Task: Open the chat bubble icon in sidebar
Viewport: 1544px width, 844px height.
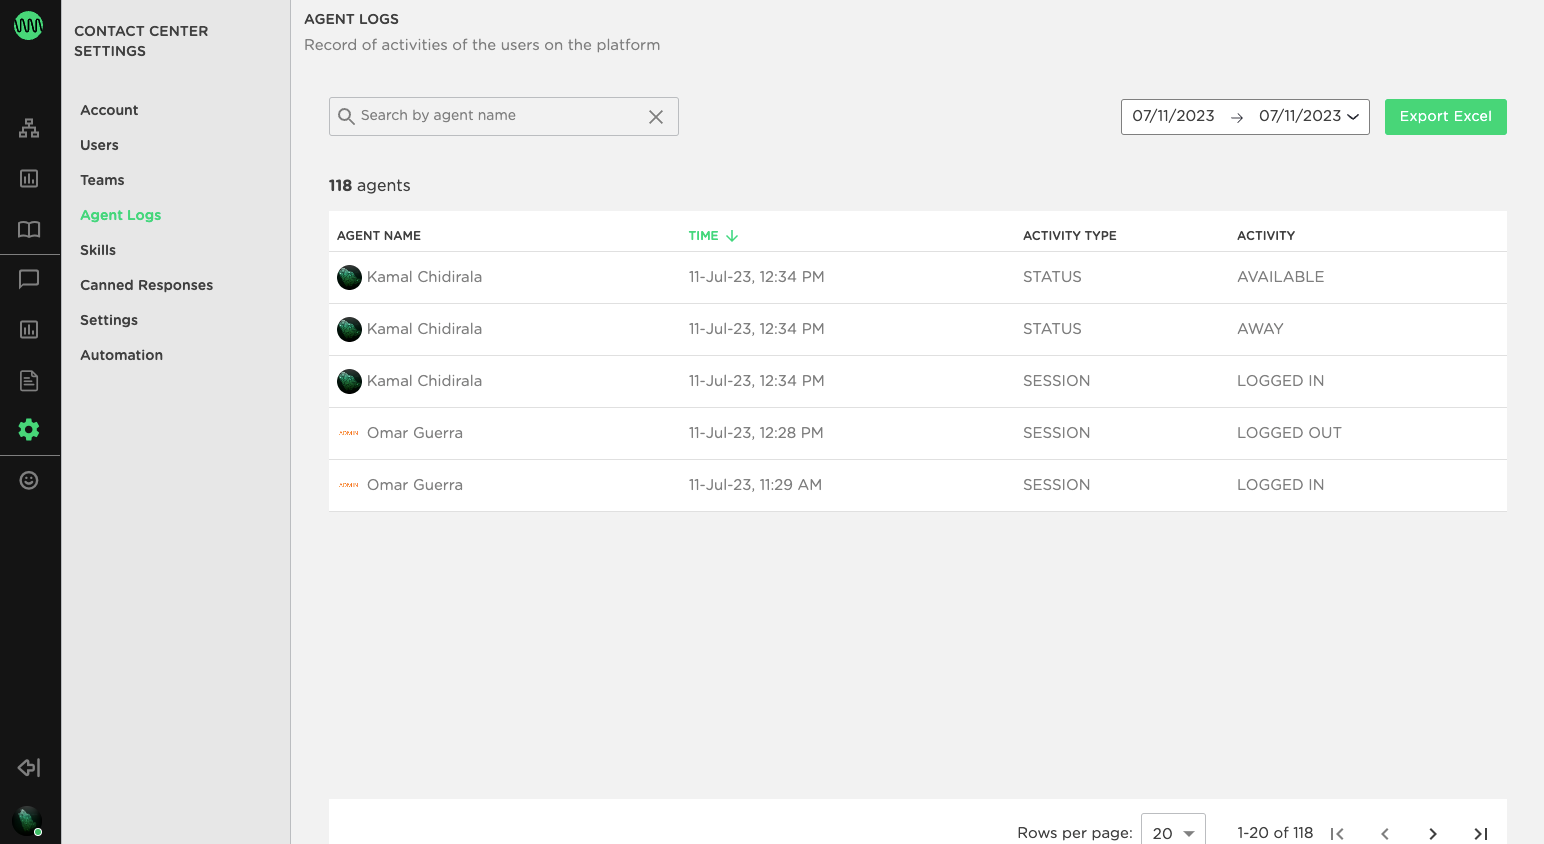Action: [x=29, y=279]
